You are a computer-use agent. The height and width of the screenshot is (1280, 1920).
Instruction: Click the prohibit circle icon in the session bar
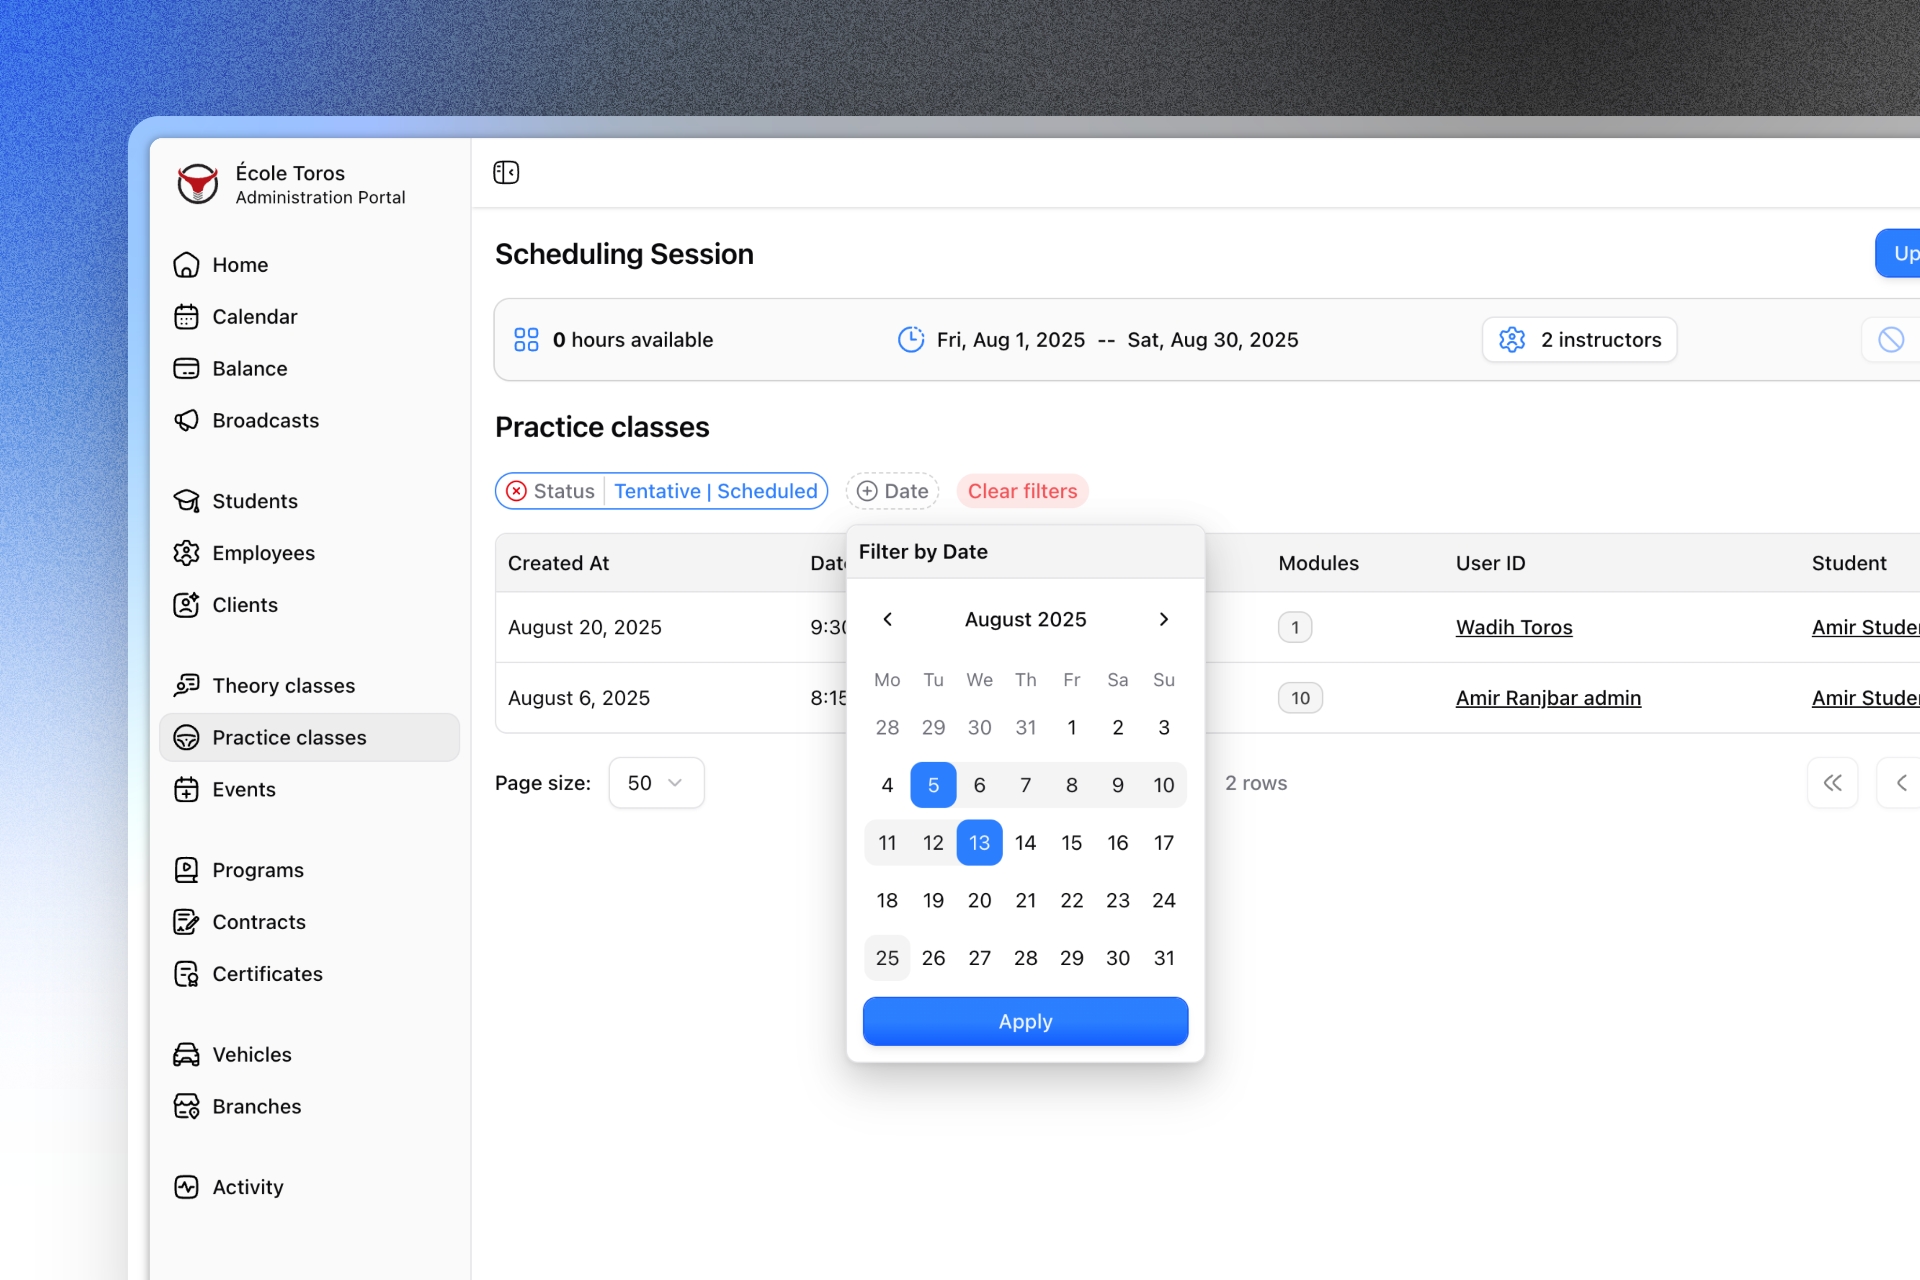coord(1890,340)
